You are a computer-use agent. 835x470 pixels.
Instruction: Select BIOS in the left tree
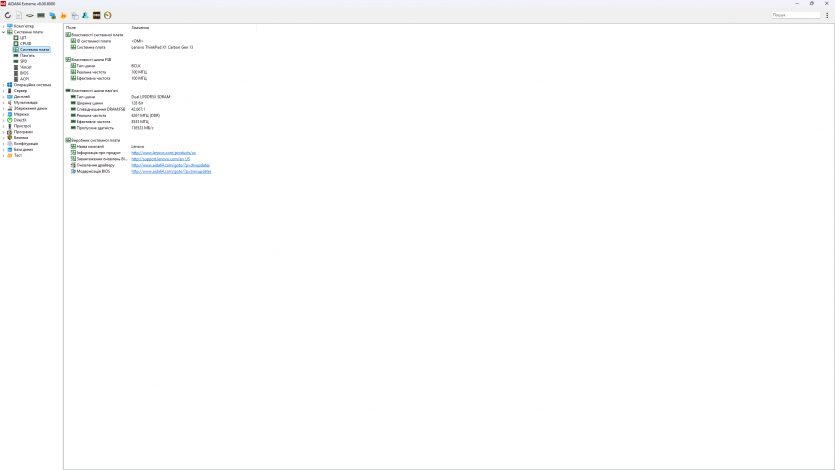click(24, 72)
